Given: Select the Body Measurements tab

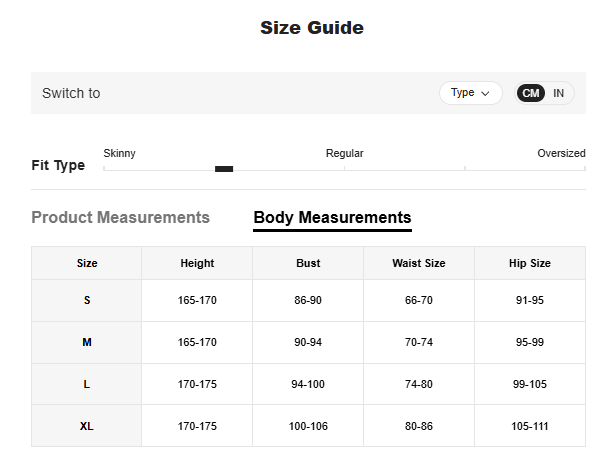Looking at the screenshot, I should [332, 218].
